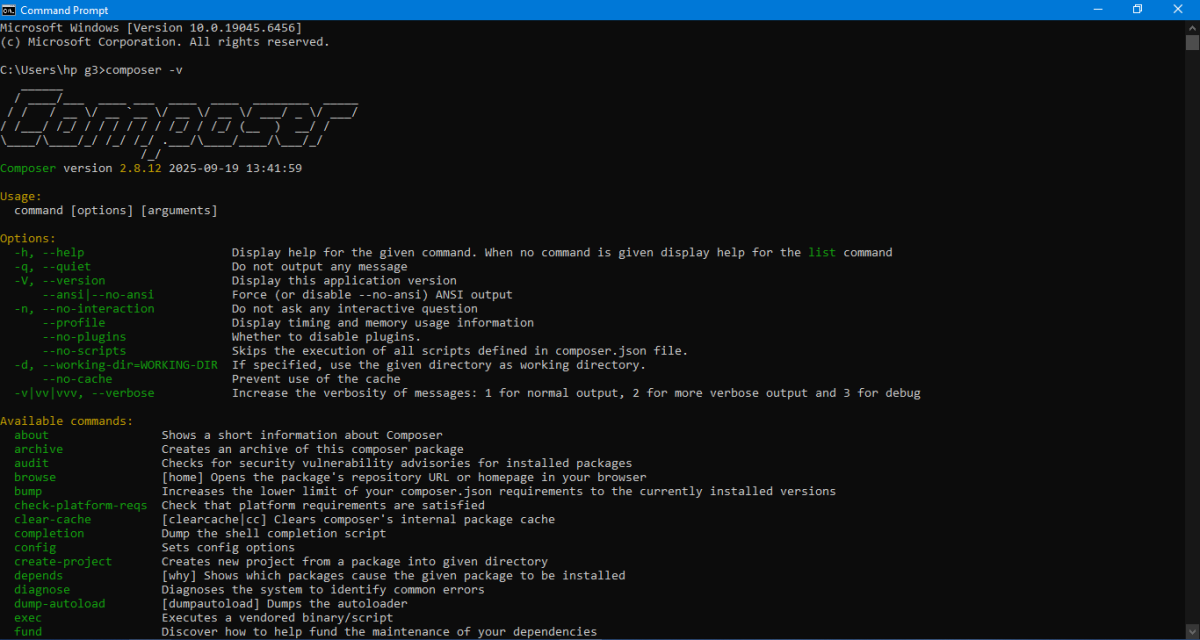Click the vertical scrollbar thumb
This screenshot has height=640, width=1200.
(x=1191, y=42)
